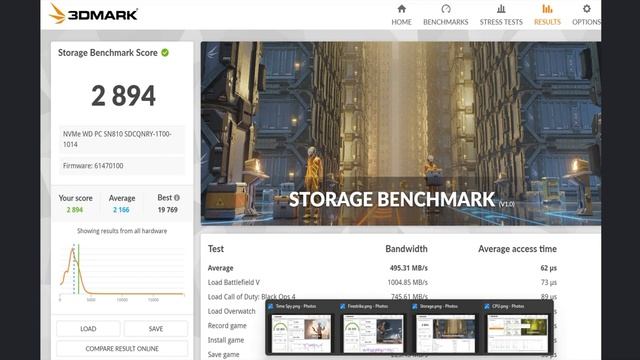
Task: Open Firestrike.png preview thumbnail
Action: point(373,333)
